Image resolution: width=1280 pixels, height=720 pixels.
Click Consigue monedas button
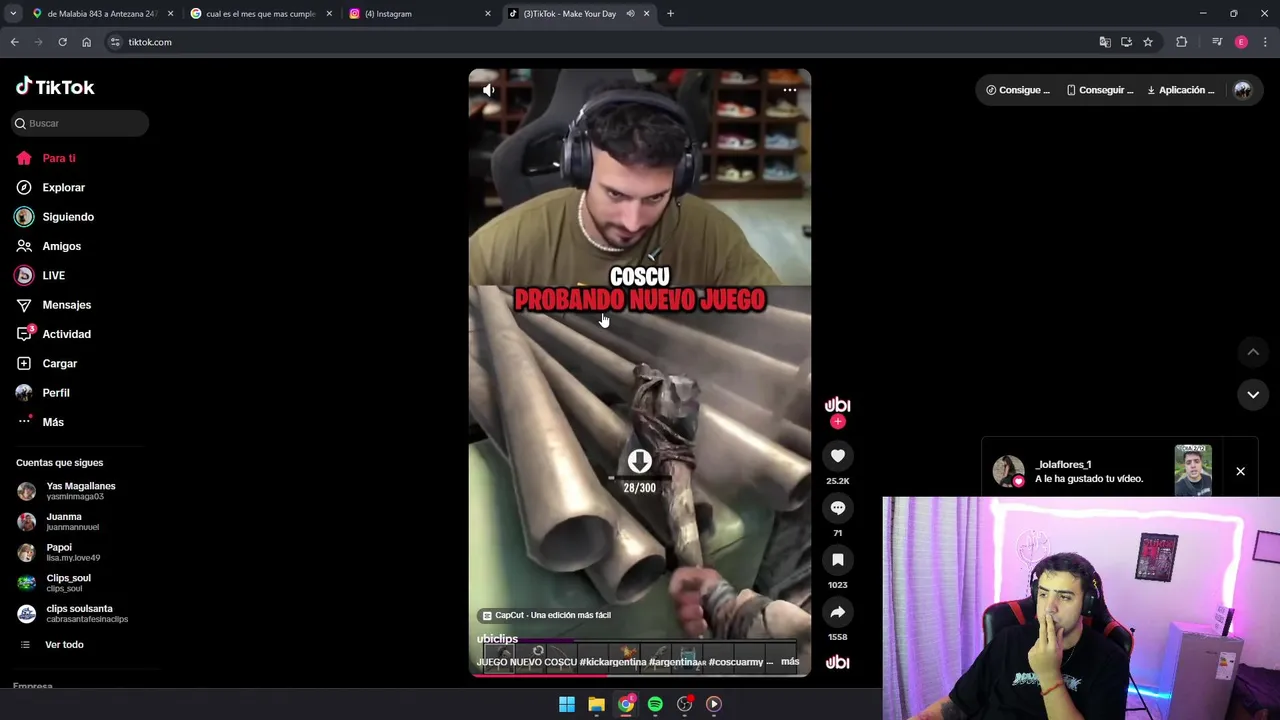[x=1018, y=90]
